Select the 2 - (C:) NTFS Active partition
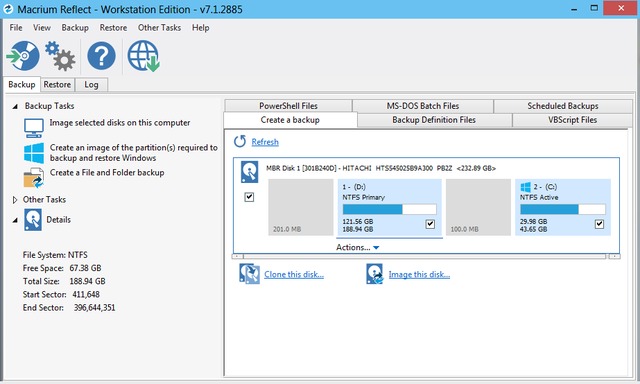 point(563,207)
